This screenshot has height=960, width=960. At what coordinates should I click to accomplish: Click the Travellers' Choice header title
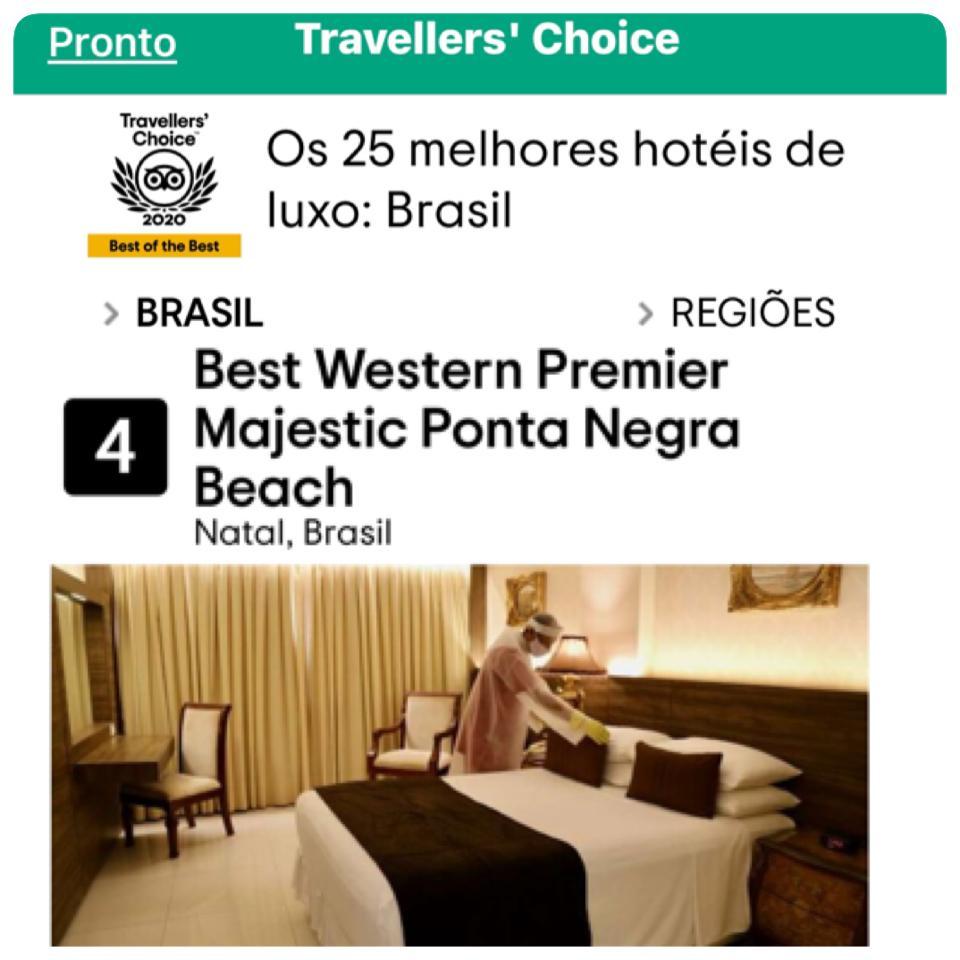(487, 39)
